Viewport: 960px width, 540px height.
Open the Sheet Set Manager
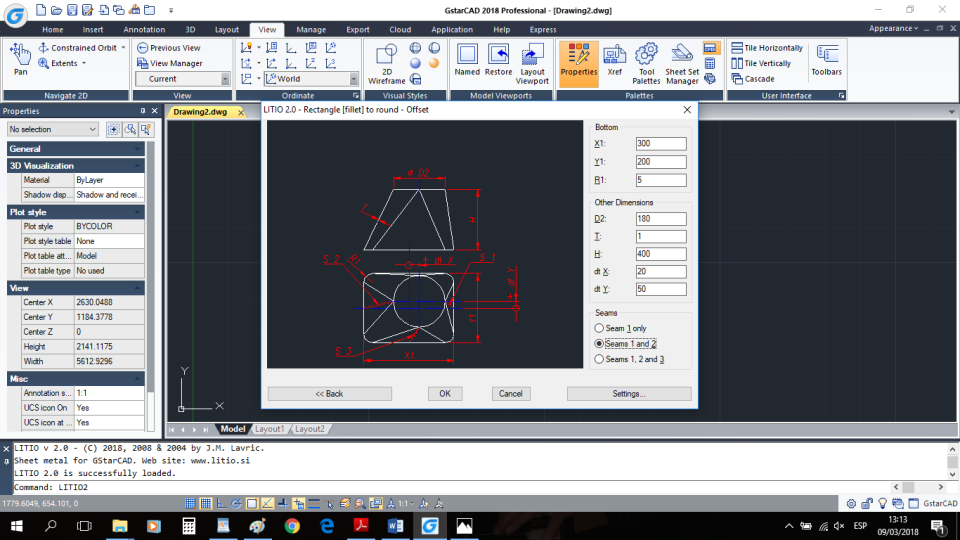click(x=682, y=64)
